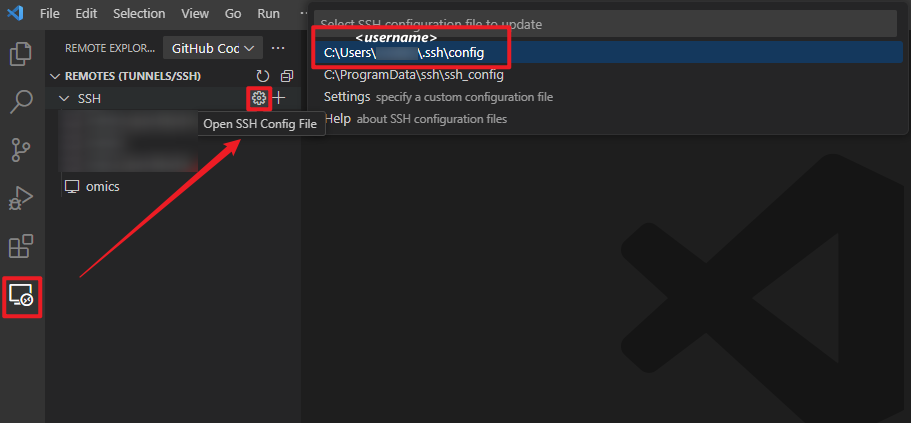The image size is (911, 423).
Task: Open the Selection menu
Action: [139, 14]
